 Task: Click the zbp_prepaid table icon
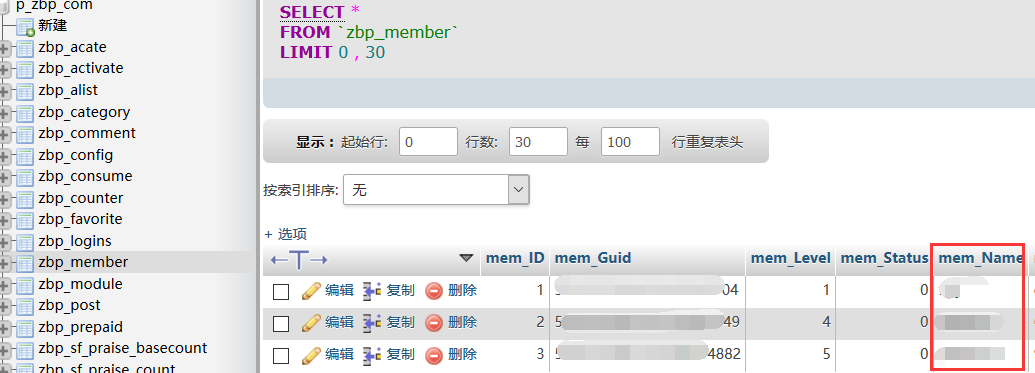[24, 328]
